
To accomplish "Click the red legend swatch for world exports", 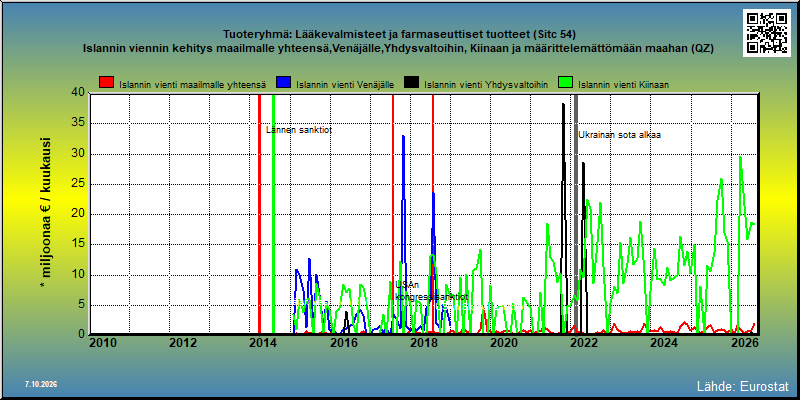I will (106, 83).
